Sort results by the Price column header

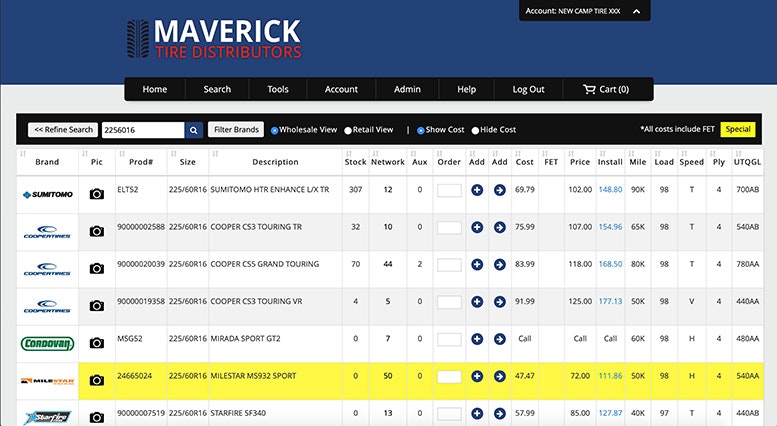[x=580, y=162]
